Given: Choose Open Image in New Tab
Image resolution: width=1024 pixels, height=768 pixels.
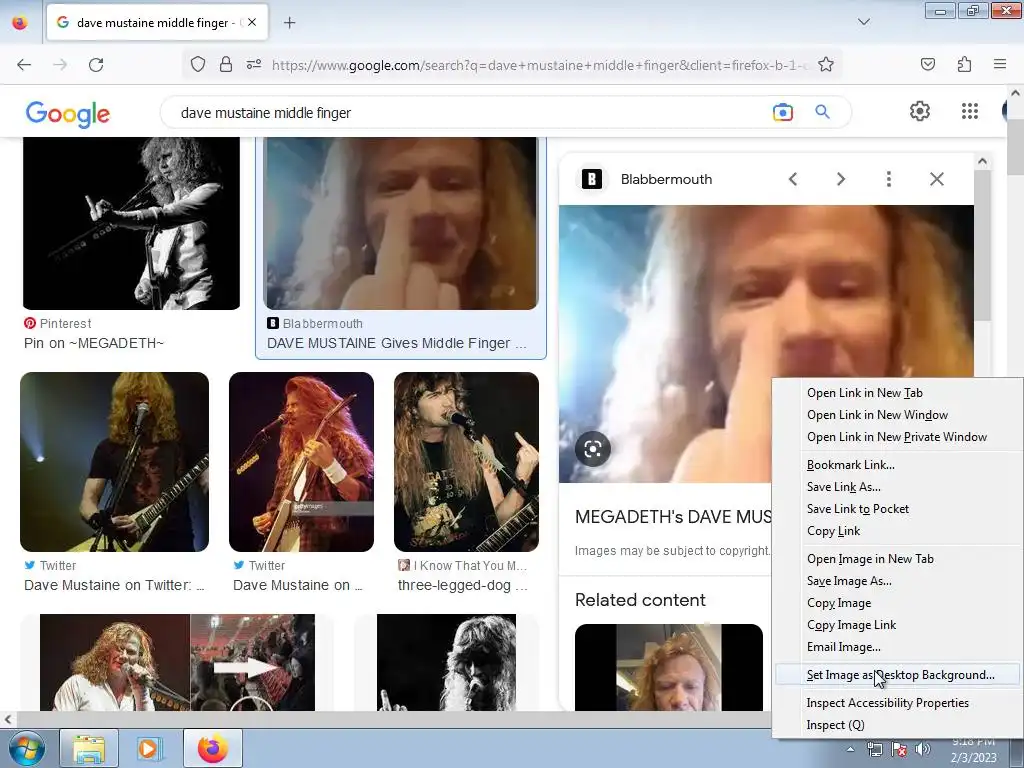Looking at the screenshot, I should click(870, 559).
